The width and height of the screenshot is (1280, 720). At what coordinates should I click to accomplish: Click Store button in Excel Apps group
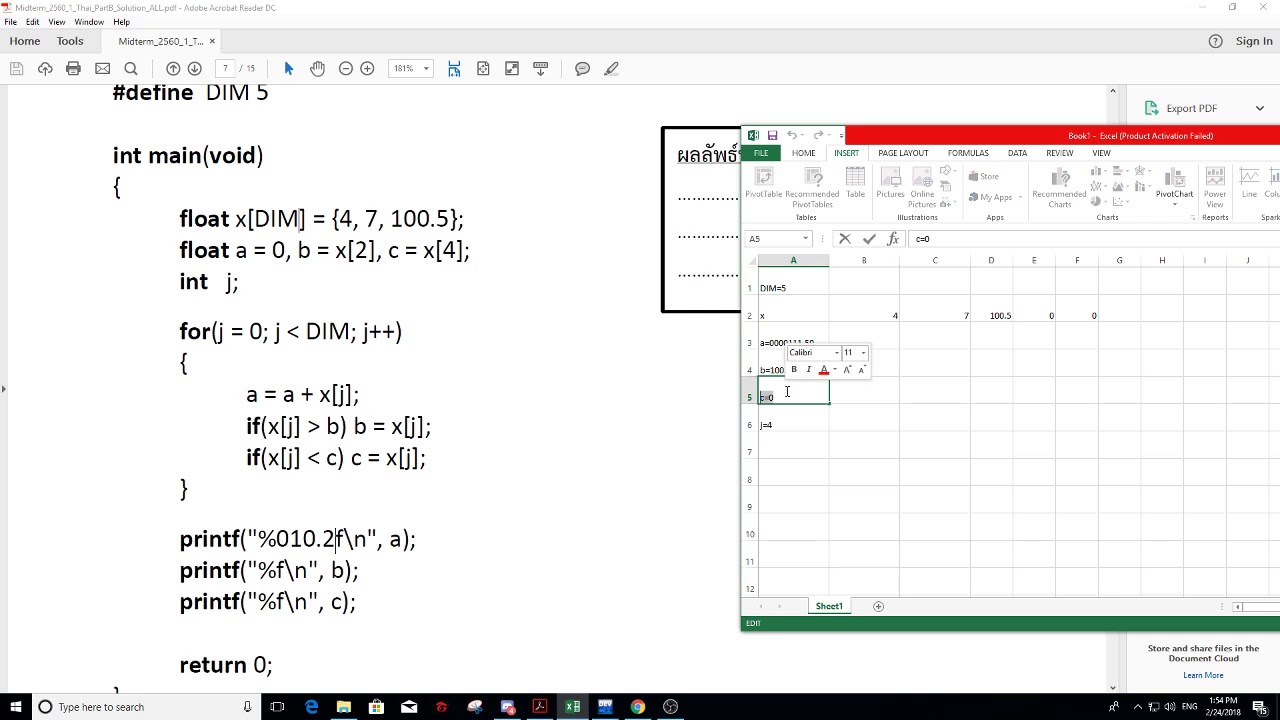(982, 176)
